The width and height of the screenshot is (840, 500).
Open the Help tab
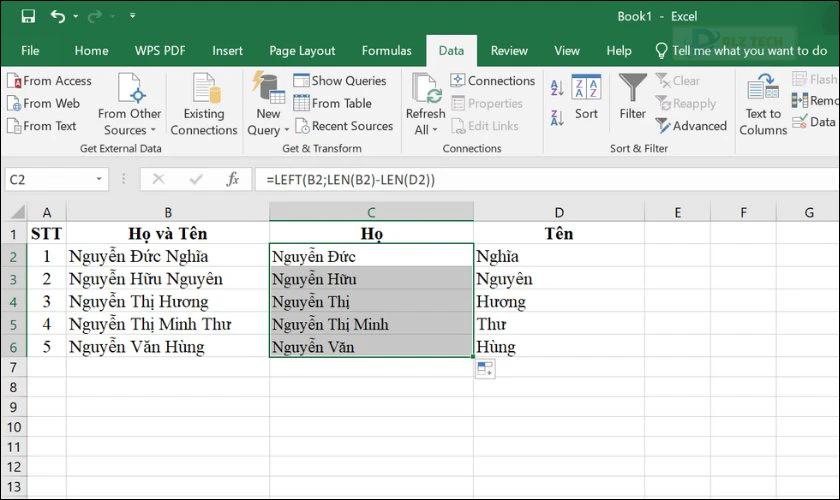(619, 51)
